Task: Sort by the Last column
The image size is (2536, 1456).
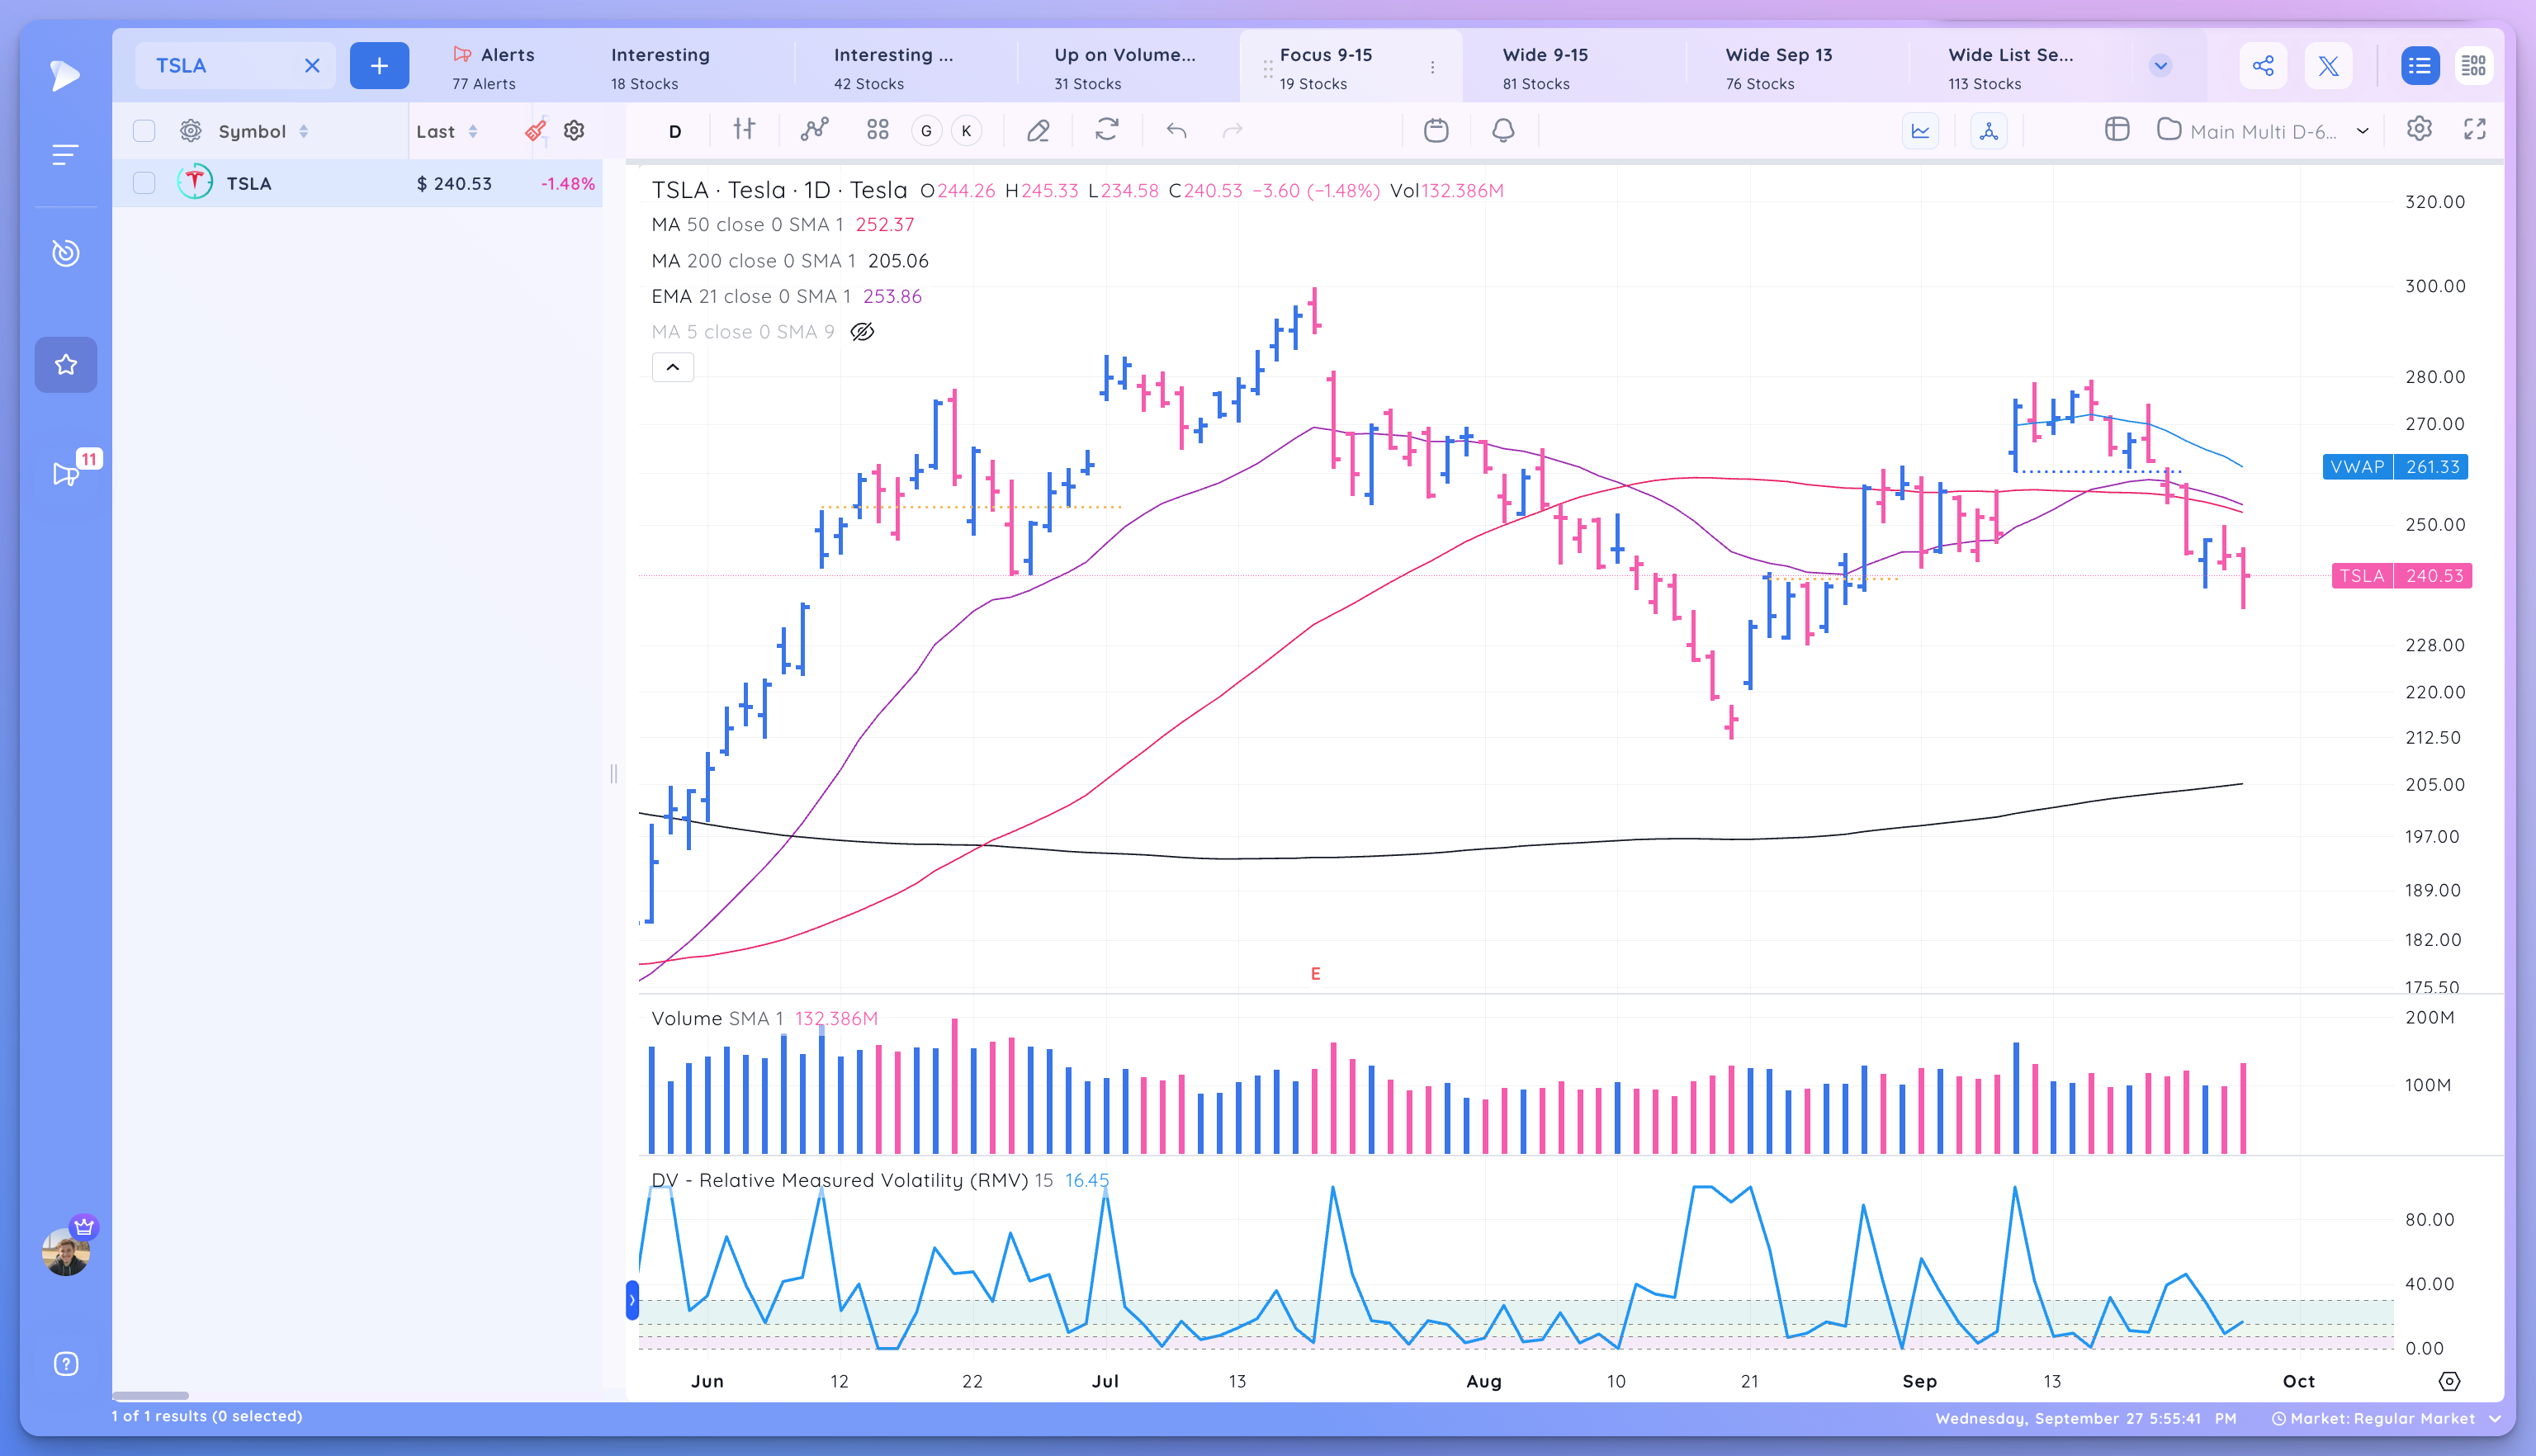Action: (447, 131)
